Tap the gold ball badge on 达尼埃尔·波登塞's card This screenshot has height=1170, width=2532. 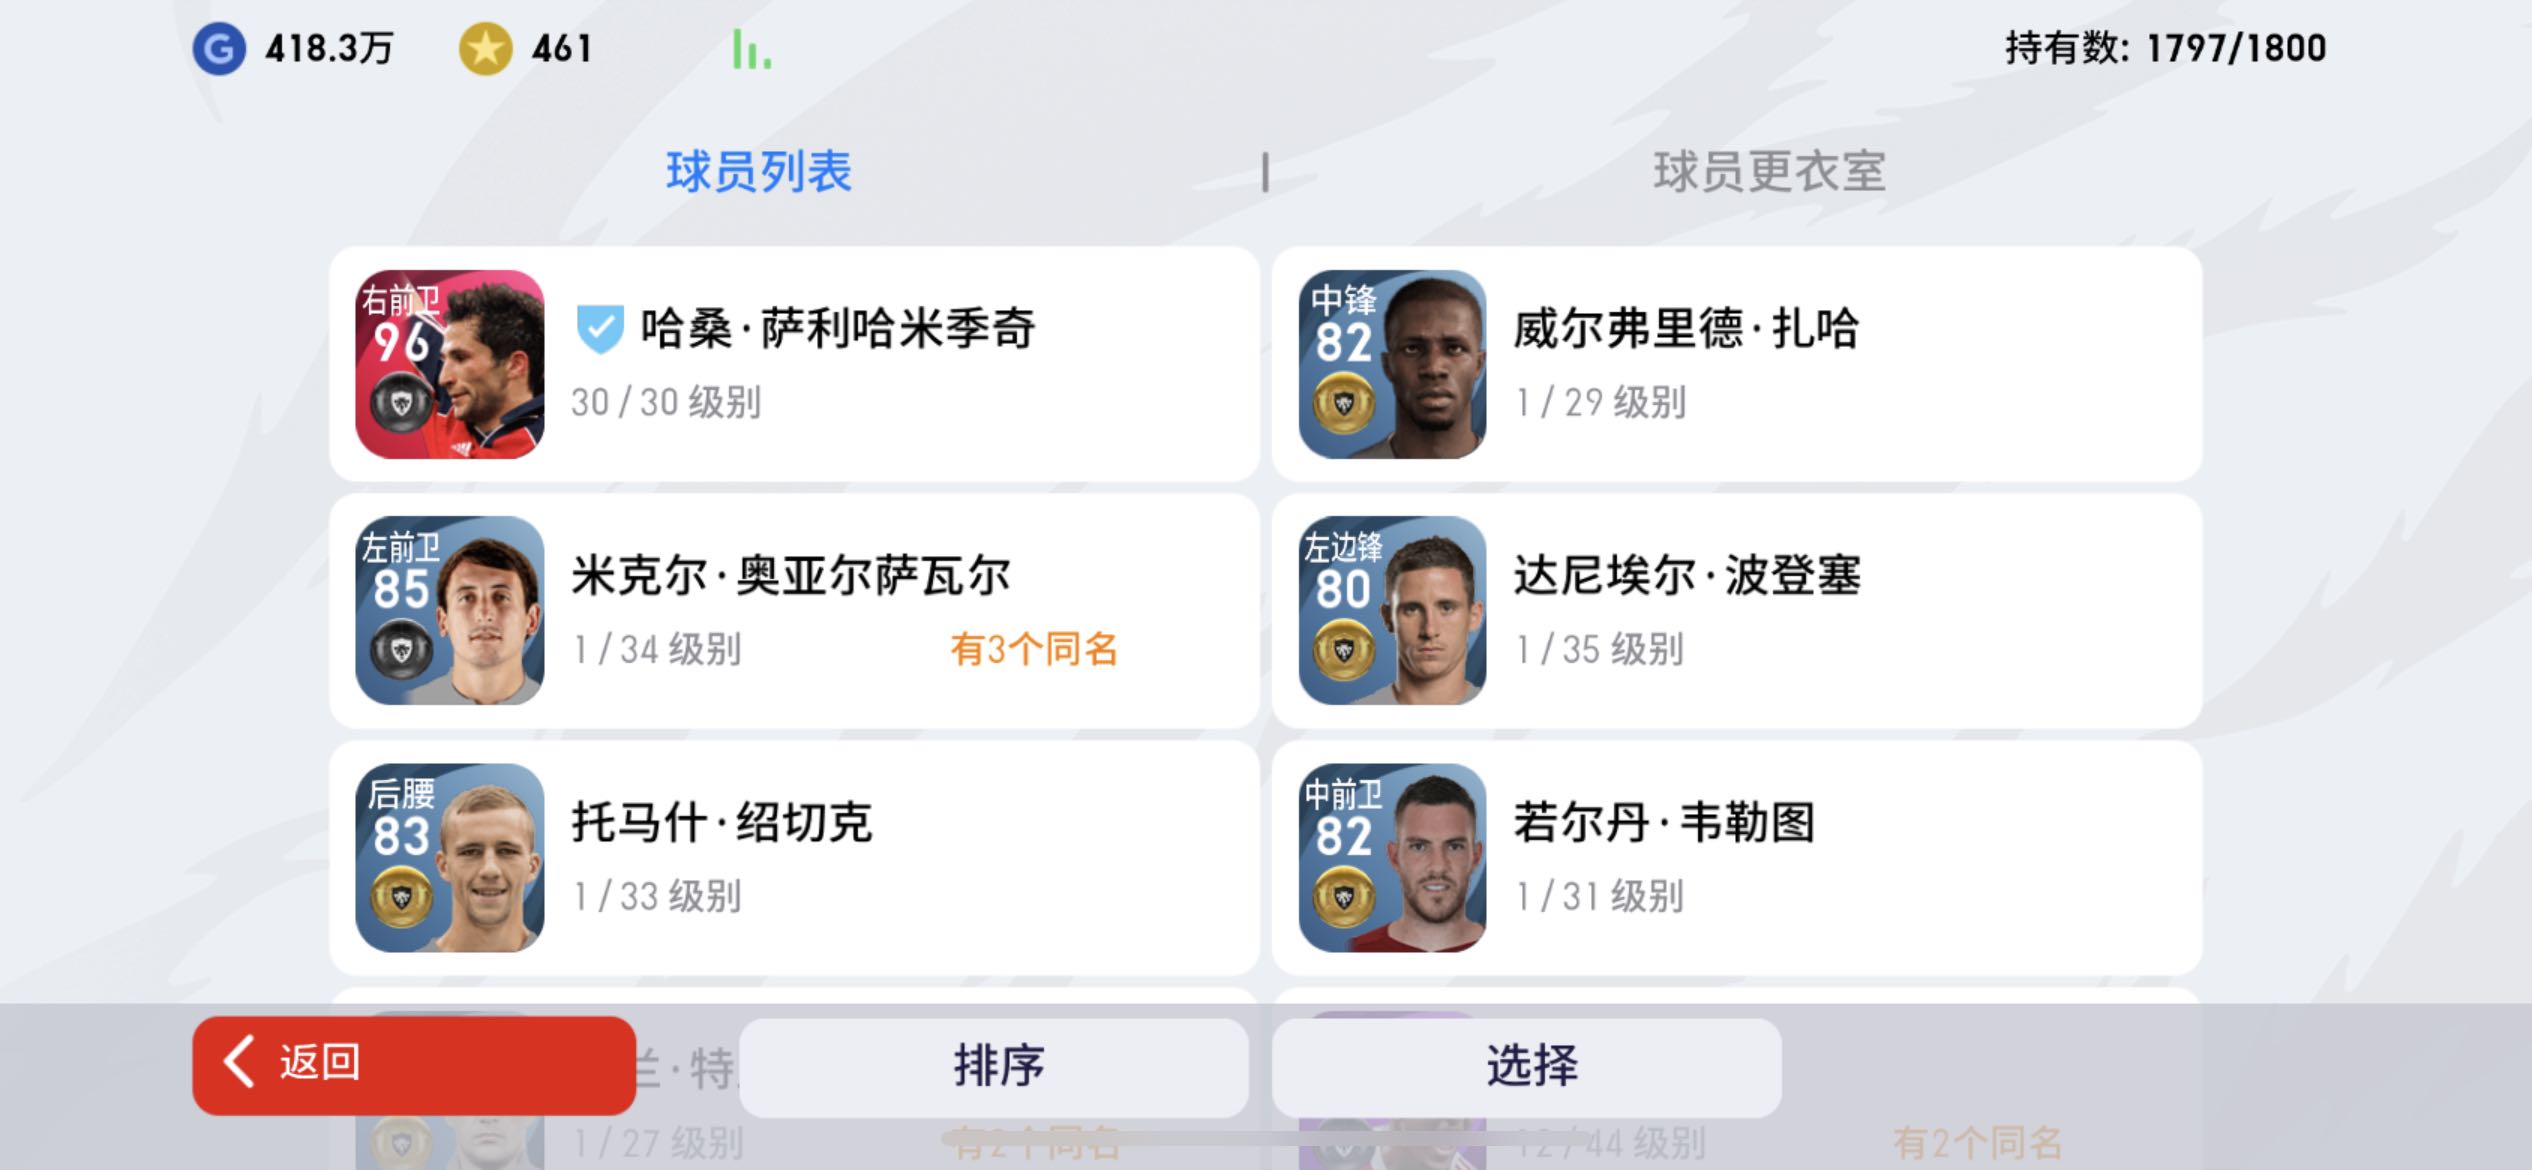click(x=1343, y=650)
